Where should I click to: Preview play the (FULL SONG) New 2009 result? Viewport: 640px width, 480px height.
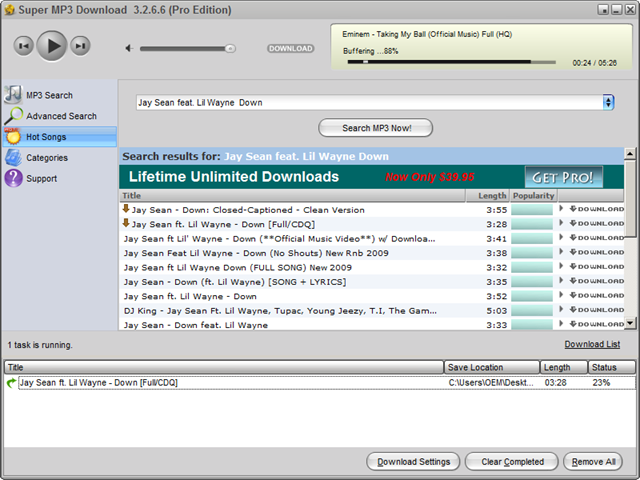point(561,266)
